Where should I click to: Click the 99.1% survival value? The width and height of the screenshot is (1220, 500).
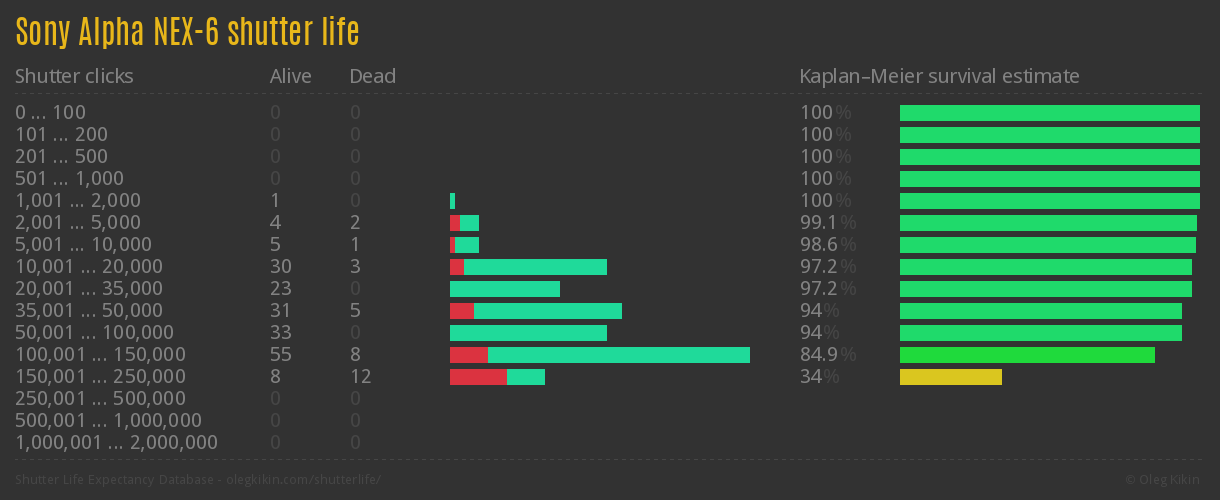[x=820, y=223]
